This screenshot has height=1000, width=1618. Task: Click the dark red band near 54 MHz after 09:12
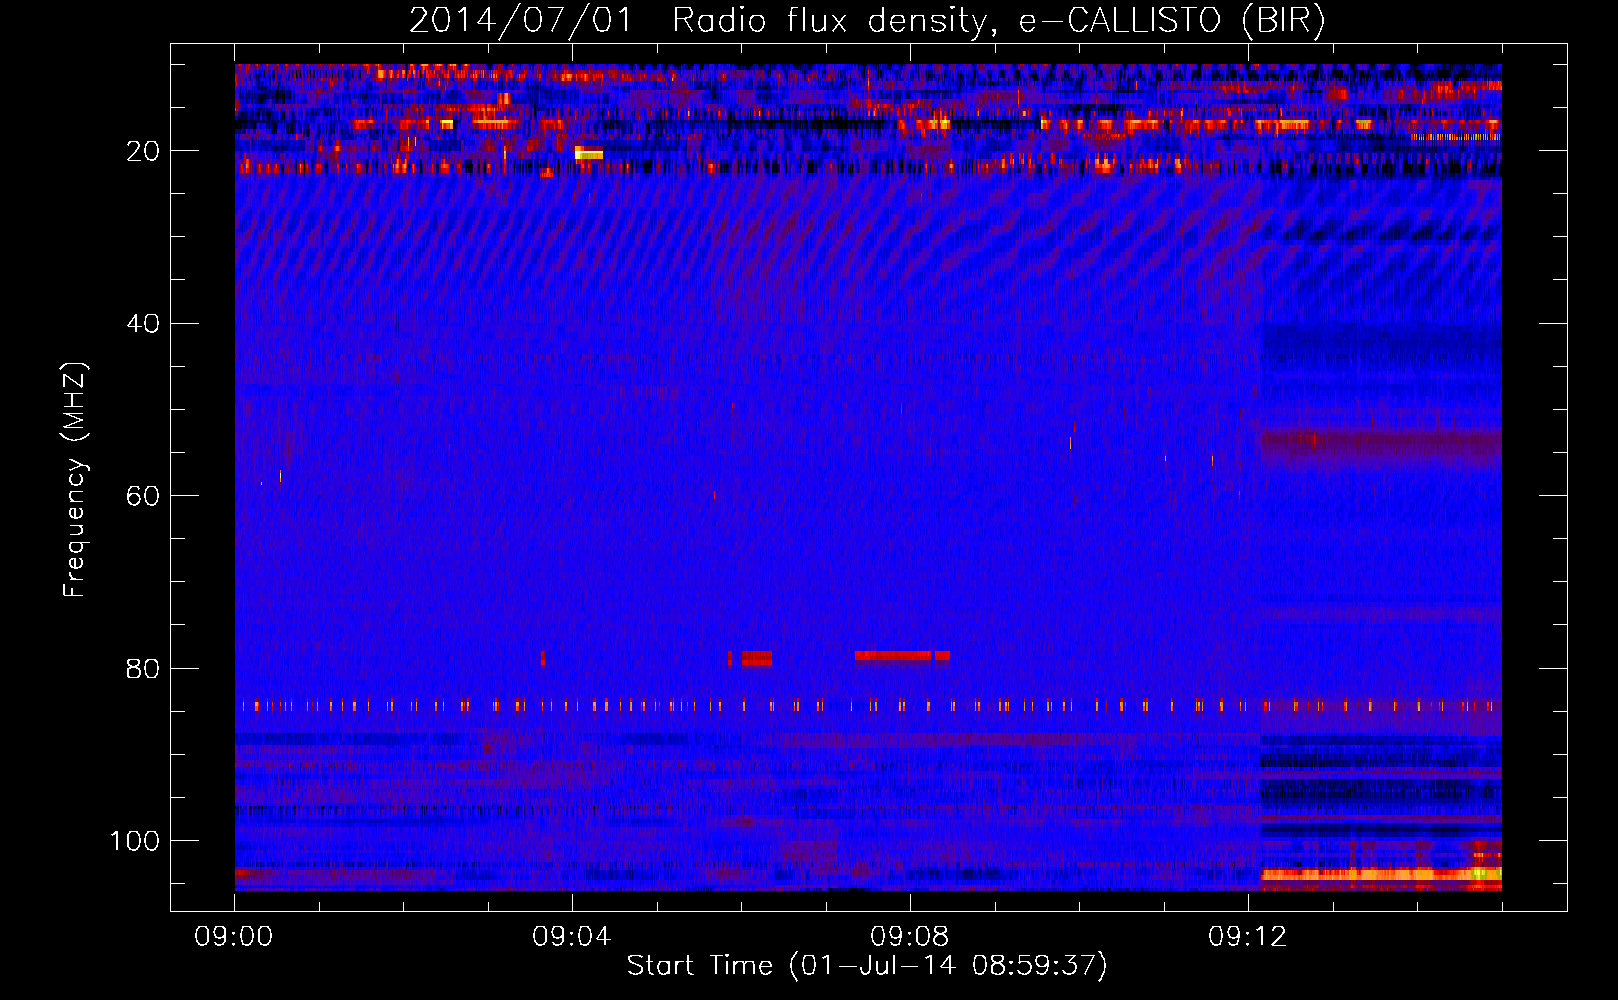(x=1381, y=441)
